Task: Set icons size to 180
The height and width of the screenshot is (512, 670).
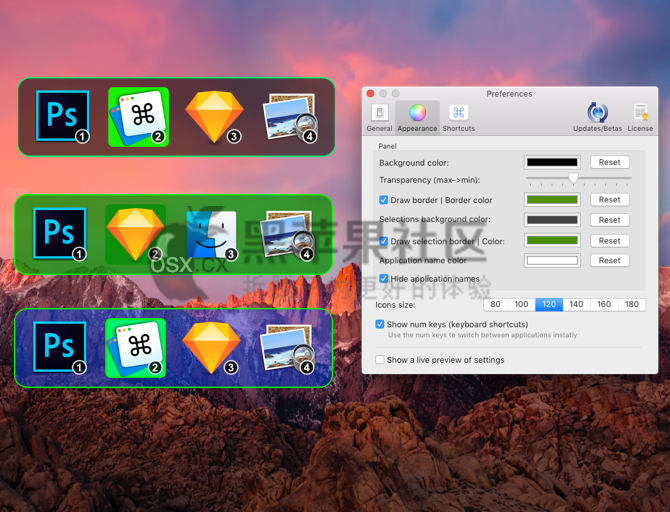Action: pos(632,304)
